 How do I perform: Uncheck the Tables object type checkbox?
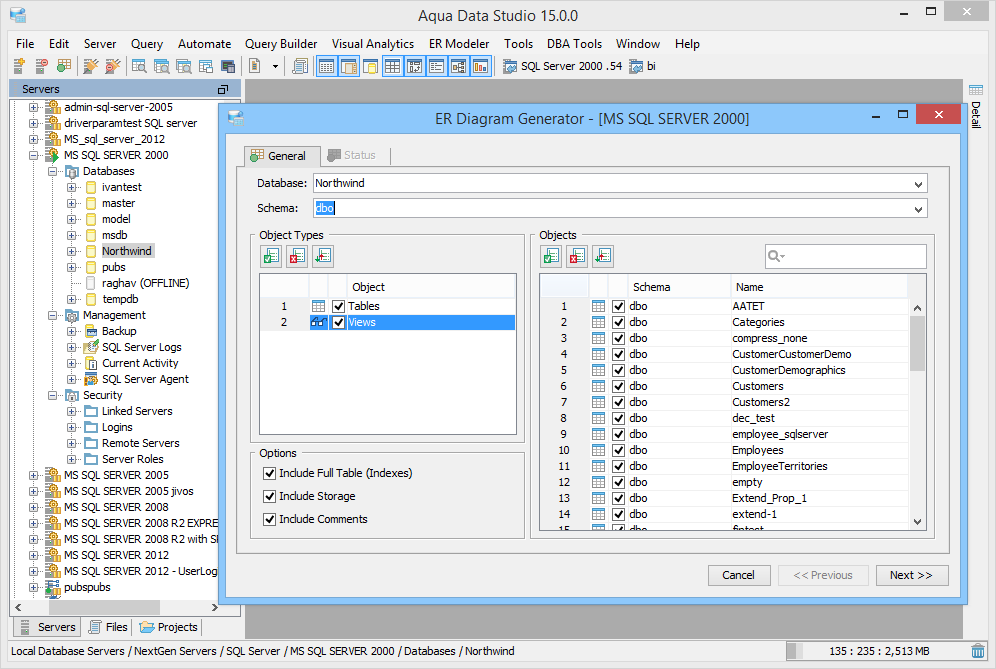click(x=339, y=306)
